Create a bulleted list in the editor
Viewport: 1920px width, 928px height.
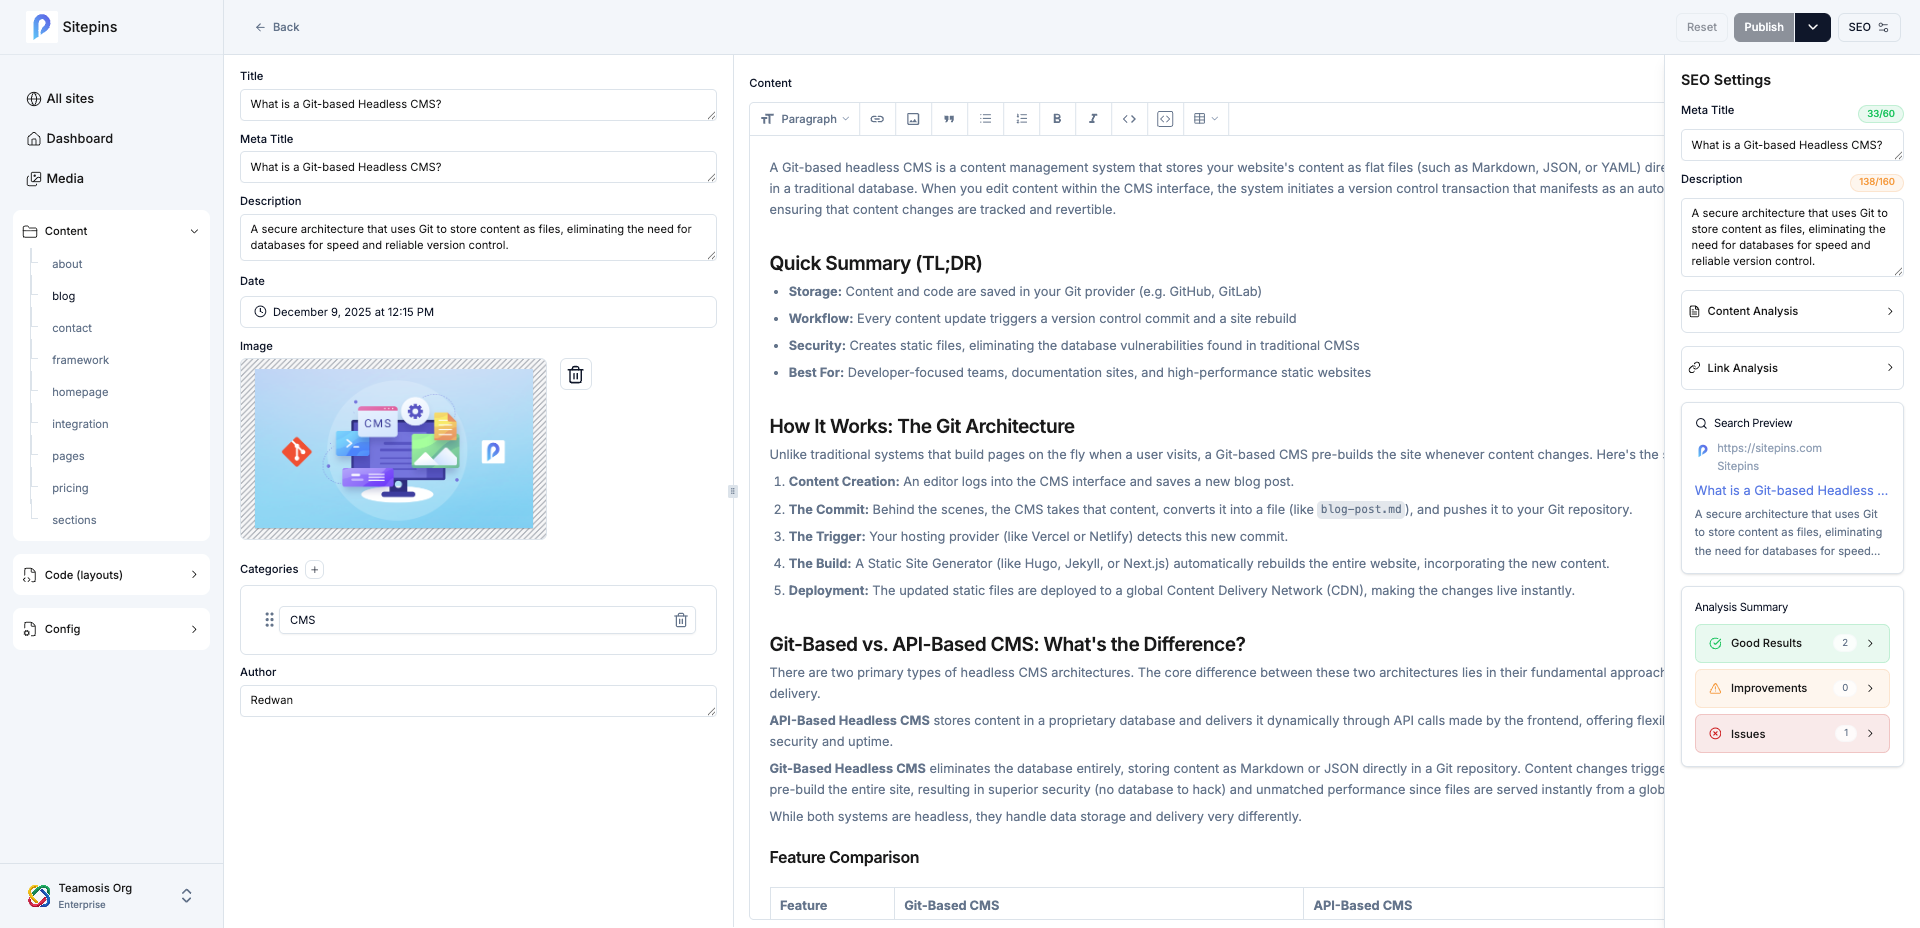pyautogui.click(x=985, y=118)
